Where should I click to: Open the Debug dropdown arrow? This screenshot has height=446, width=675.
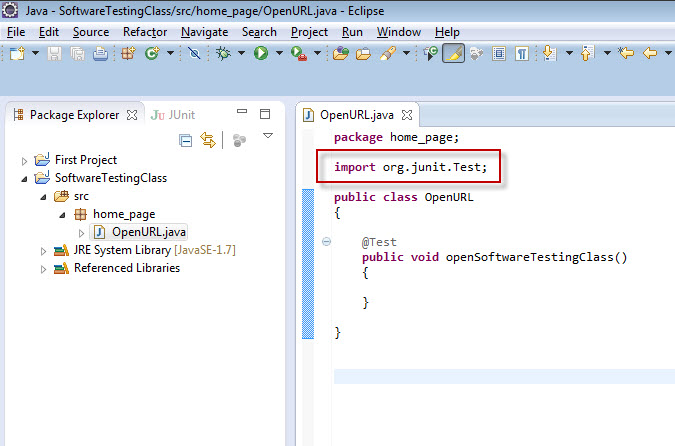242,53
